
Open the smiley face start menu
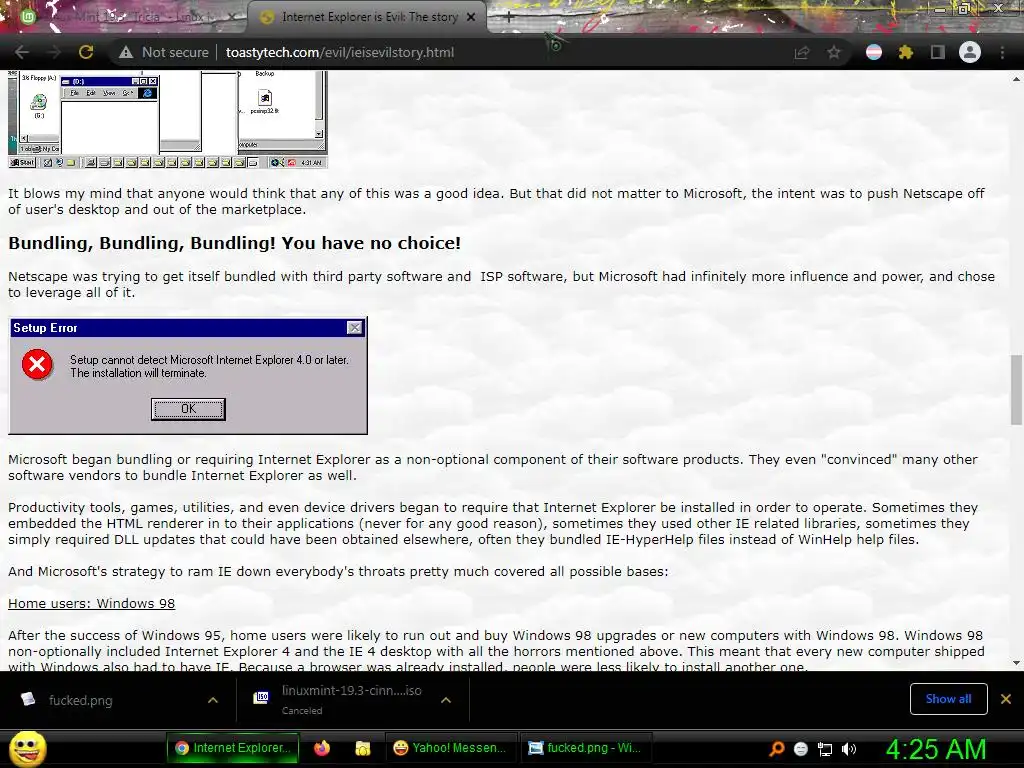coord(27,749)
